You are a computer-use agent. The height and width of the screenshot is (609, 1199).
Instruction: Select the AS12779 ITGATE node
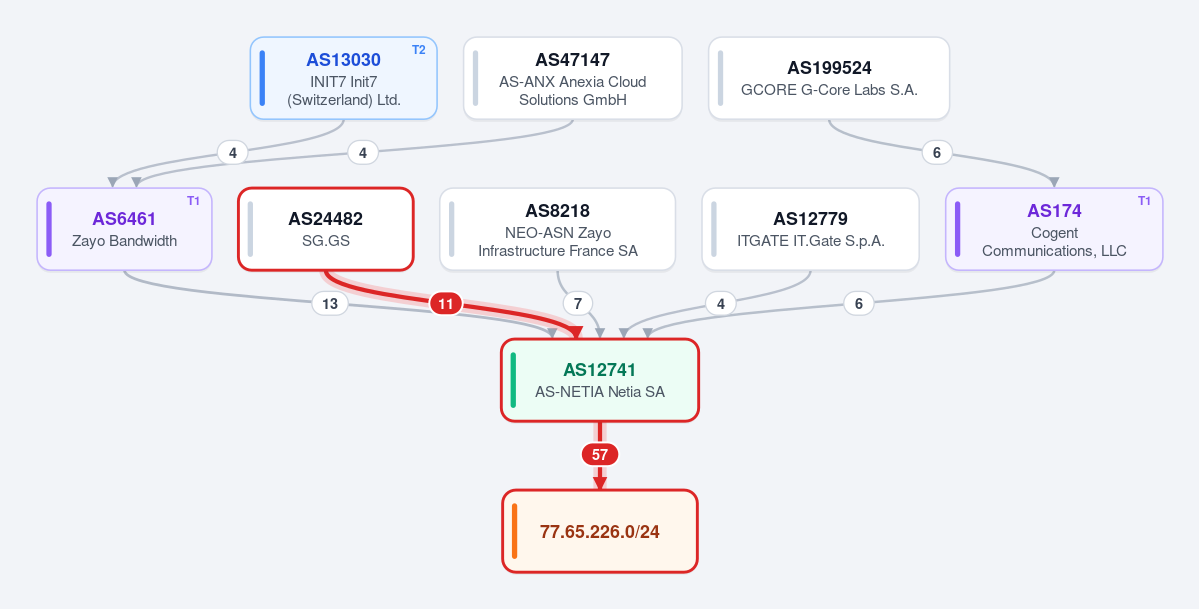pos(811,229)
